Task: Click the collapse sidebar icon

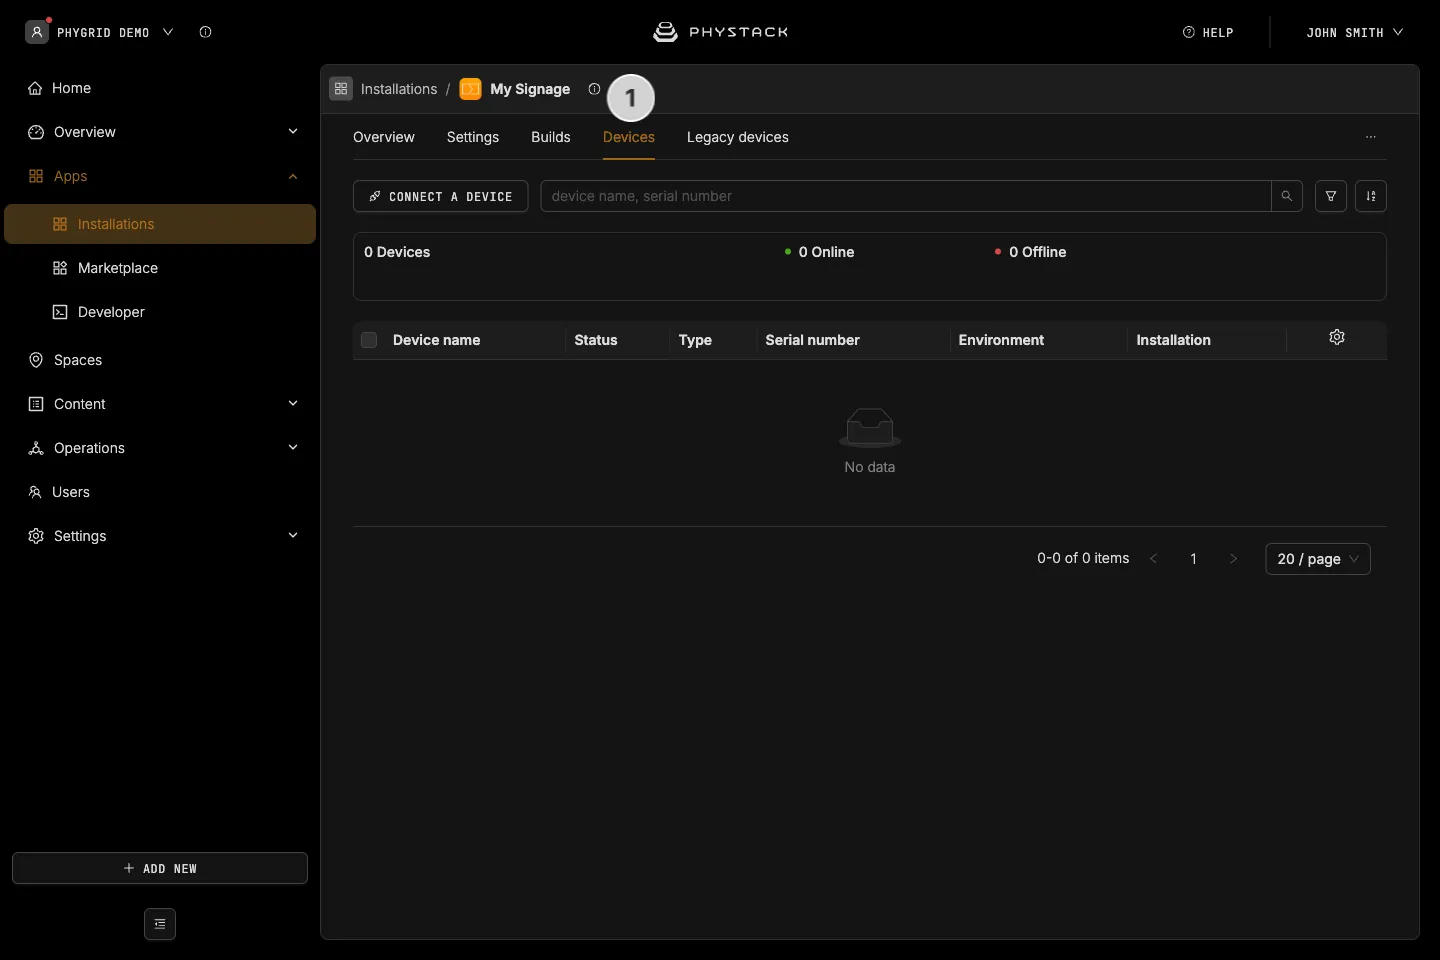Action: coord(160,924)
